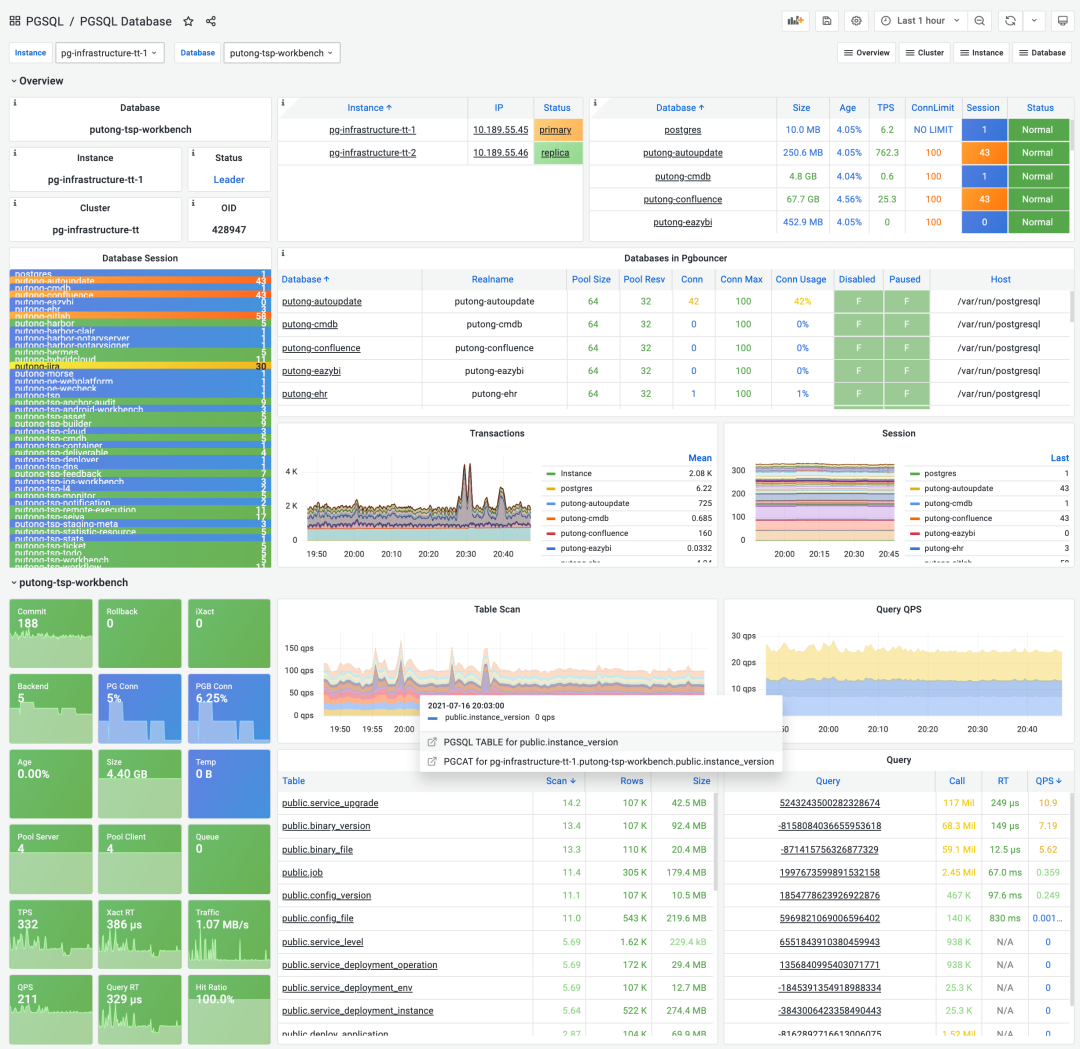Viewport: 1080px width, 1049px height.
Task: Open the Database putong-tsp-workbench dropdown
Action: tap(282, 53)
